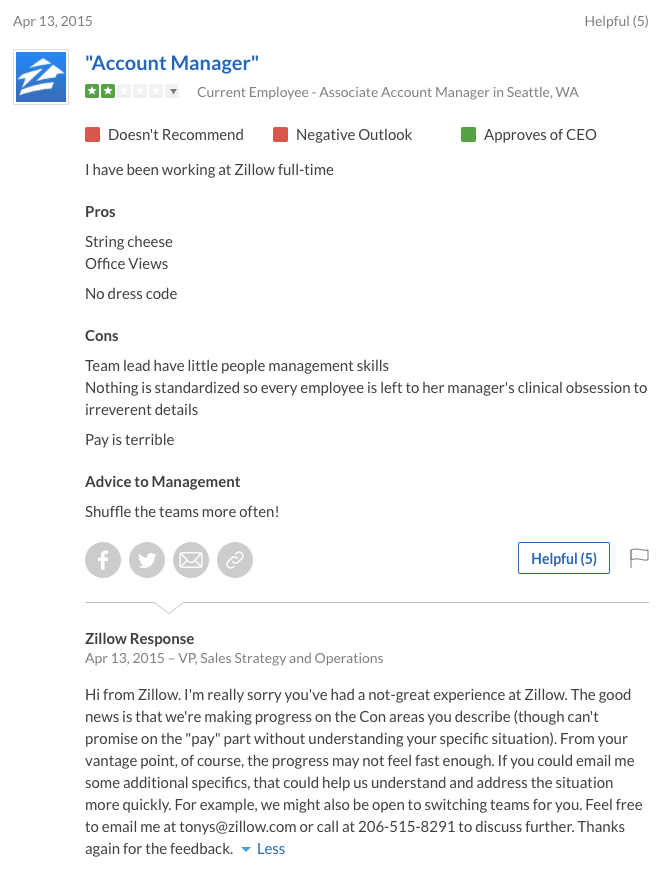The height and width of the screenshot is (870, 664).
Task: Copy review link chain icon
Action: (235, 560)
